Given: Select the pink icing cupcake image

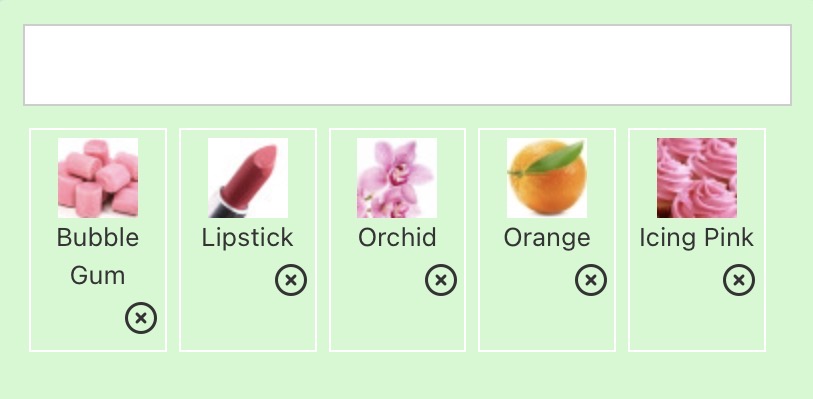Looking at the screenshot, I should point(697,178).
